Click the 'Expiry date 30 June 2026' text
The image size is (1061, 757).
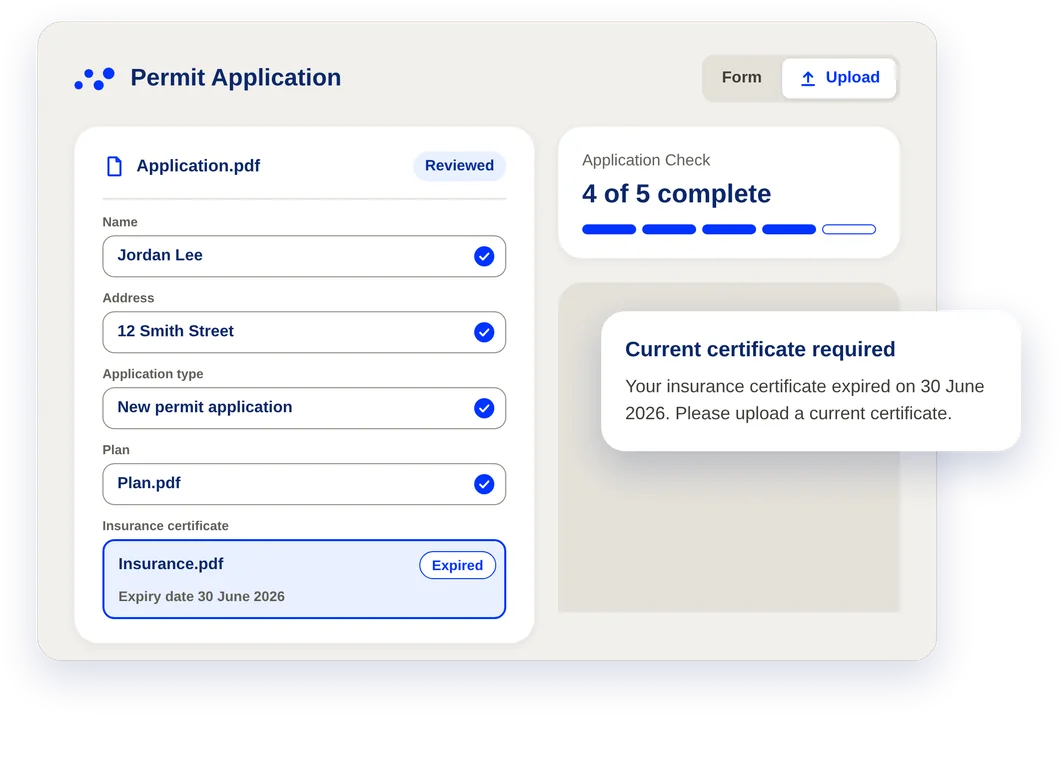(202, 597)
